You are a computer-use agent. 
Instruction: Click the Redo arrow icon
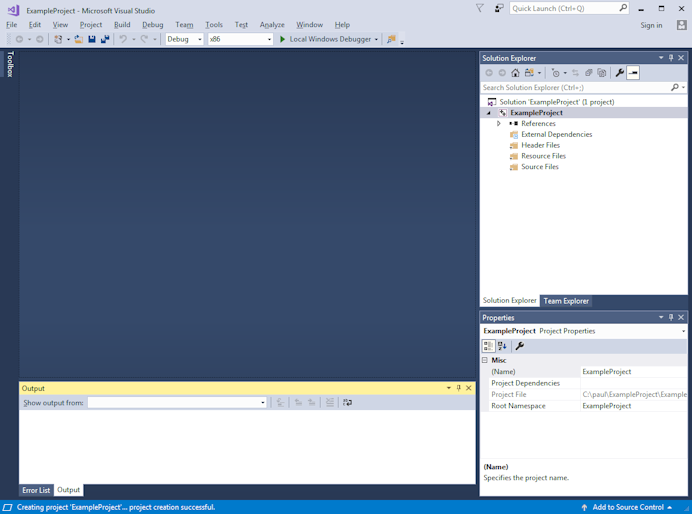(x=144, y=39)
